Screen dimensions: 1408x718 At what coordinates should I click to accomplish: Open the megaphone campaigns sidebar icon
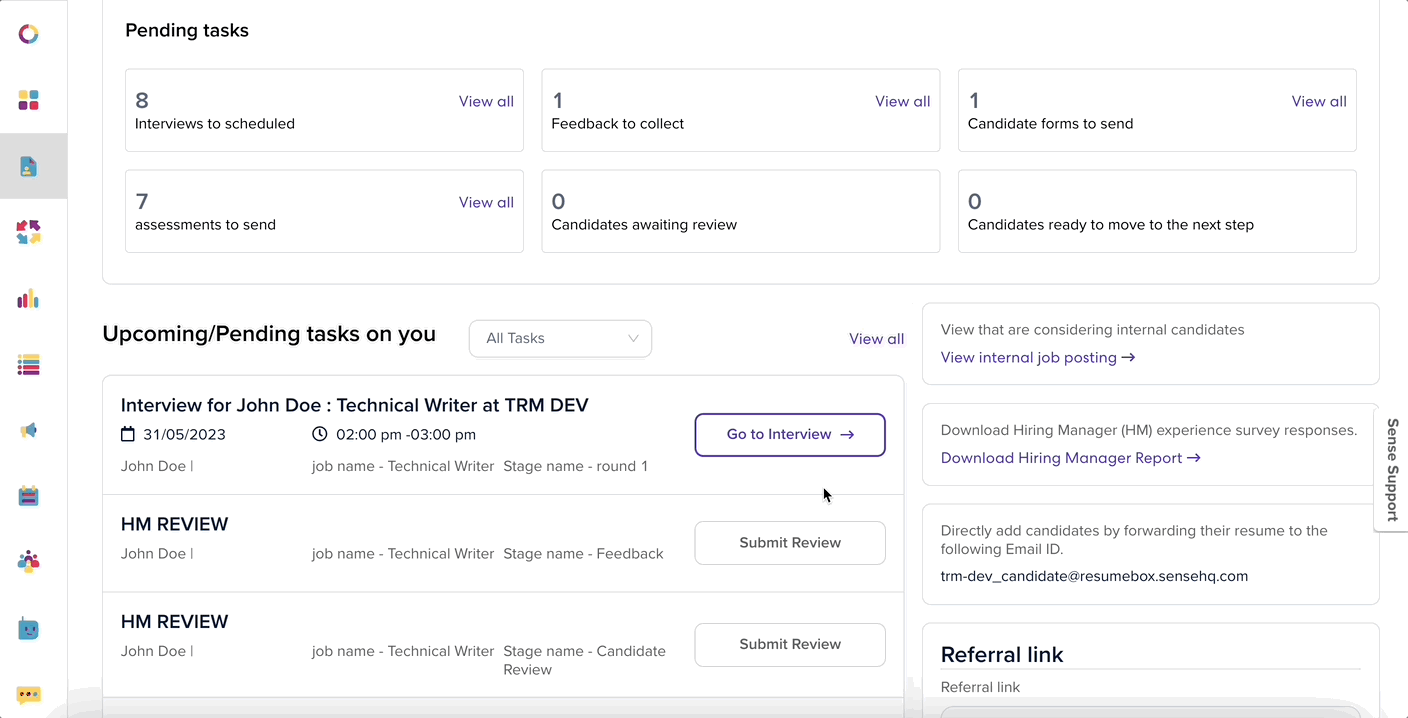pyautogui.click(x=29, y=430)
